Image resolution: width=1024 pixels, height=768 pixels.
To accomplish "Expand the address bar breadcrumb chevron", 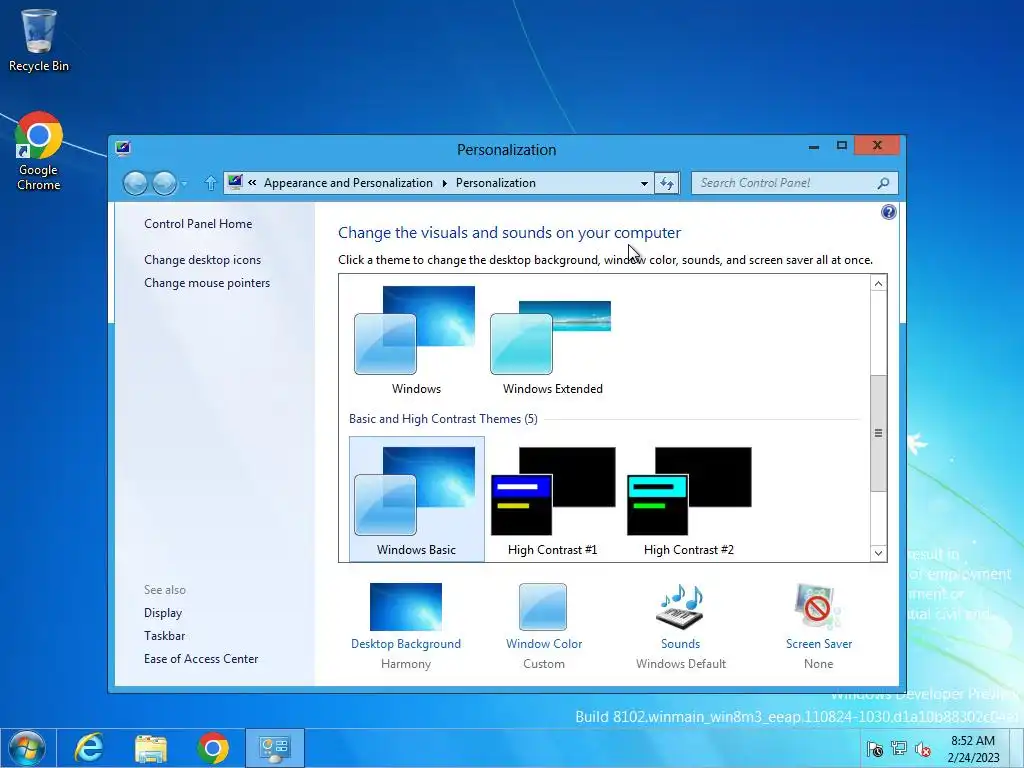I will (252, 183).
